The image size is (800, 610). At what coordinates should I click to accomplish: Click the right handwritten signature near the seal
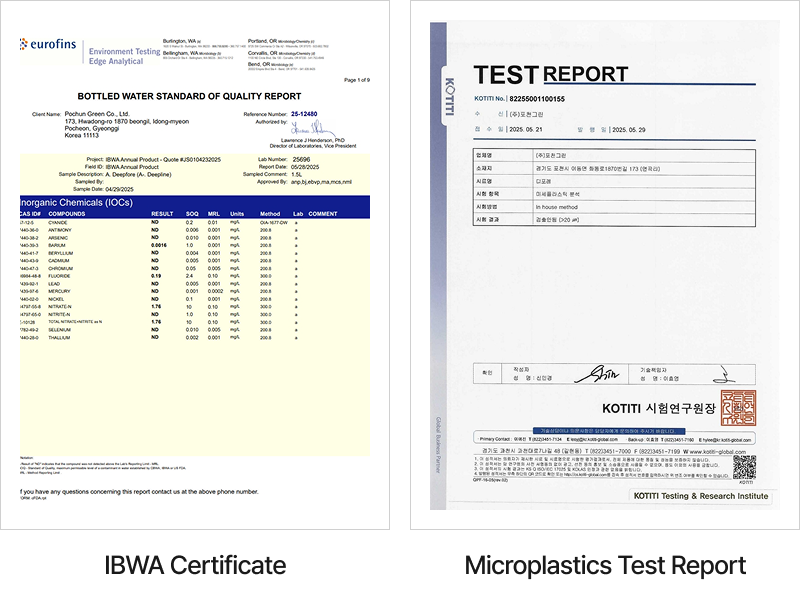click(717, 377)
